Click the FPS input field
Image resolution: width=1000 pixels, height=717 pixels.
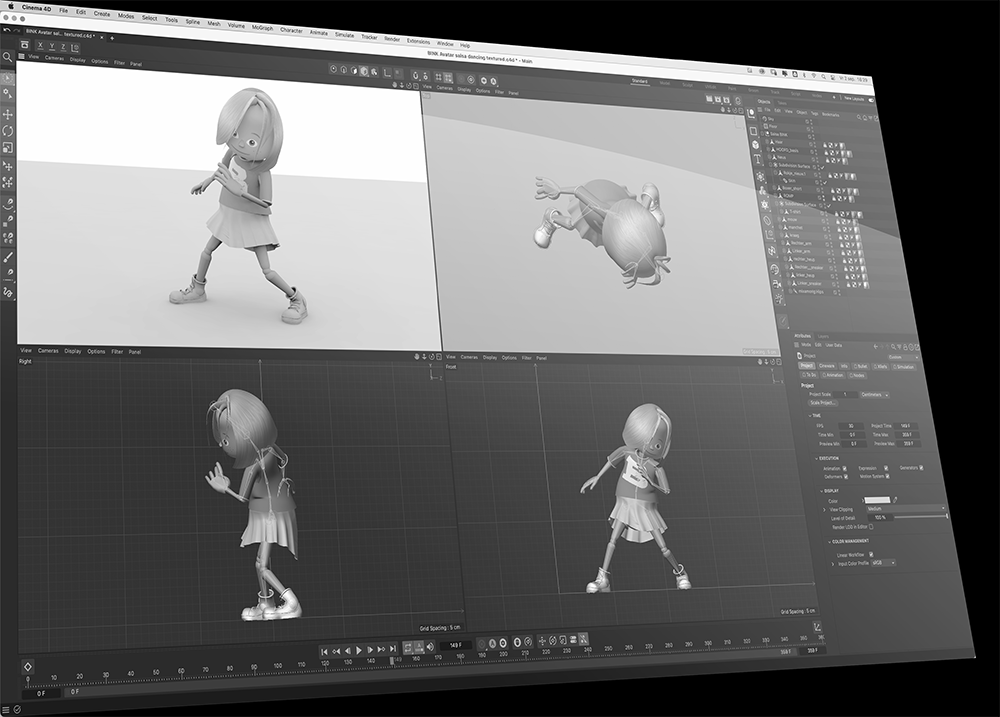point(851,426)
